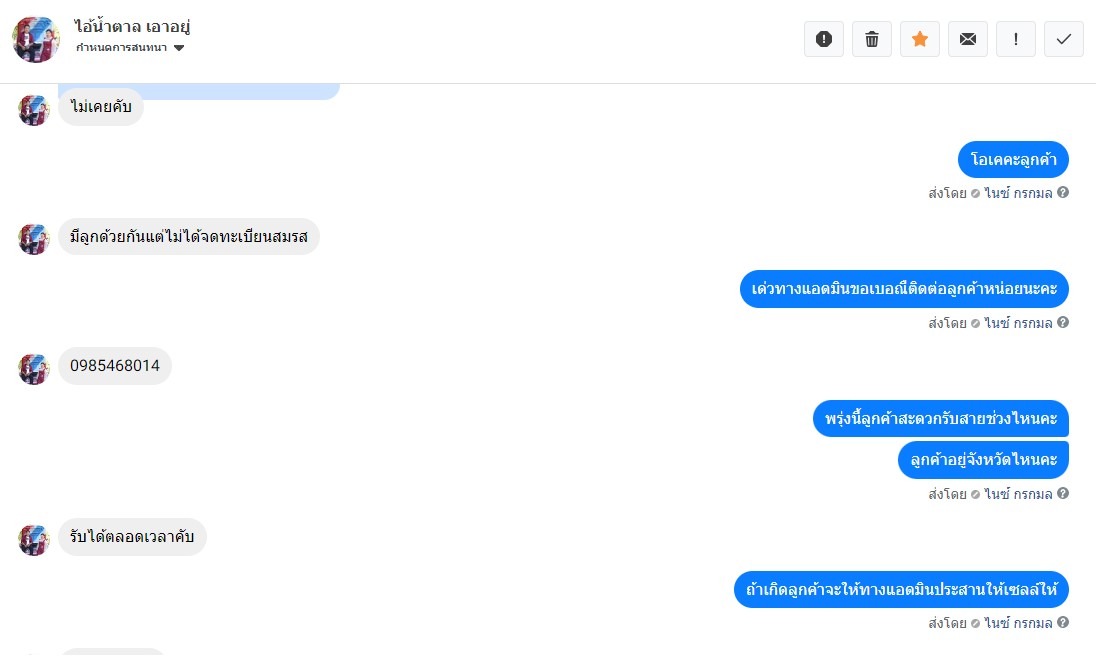Click sender name ไนซ์ กรกมล under โอเคคะลูกค้า
The image size is (1096, 657).
pos(1018,193)
